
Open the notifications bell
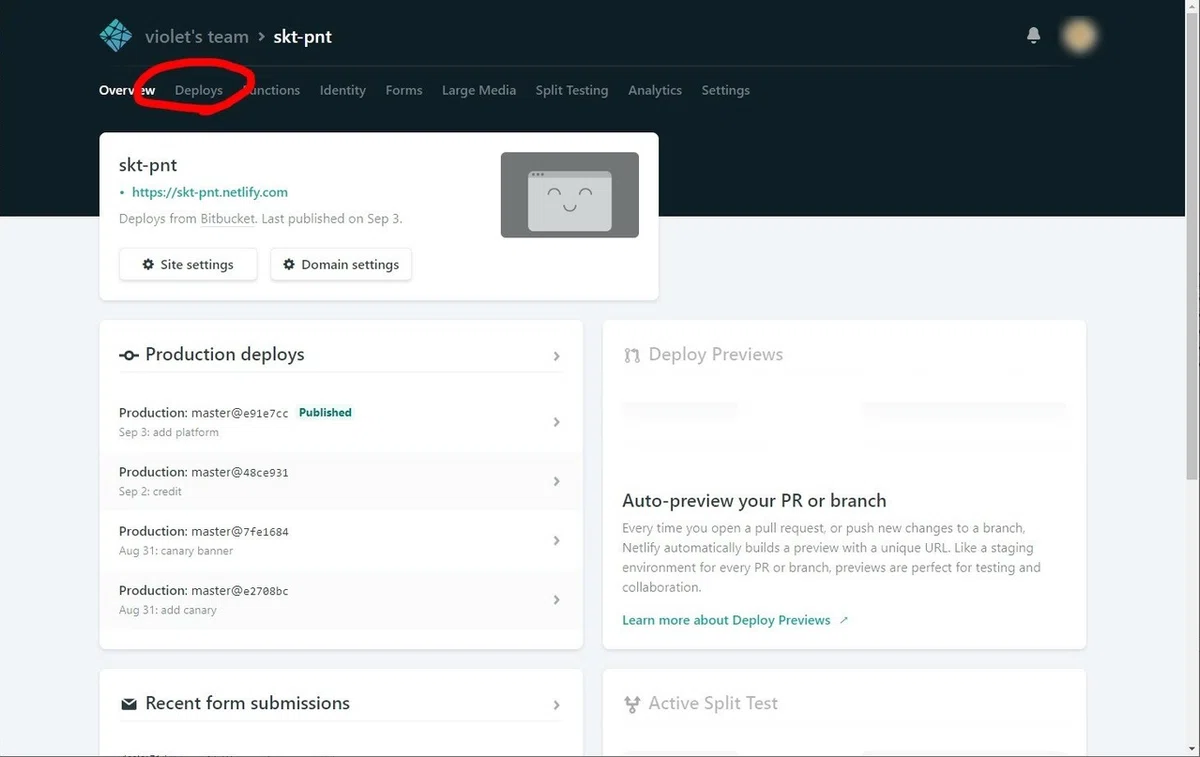pos(1034,36)
